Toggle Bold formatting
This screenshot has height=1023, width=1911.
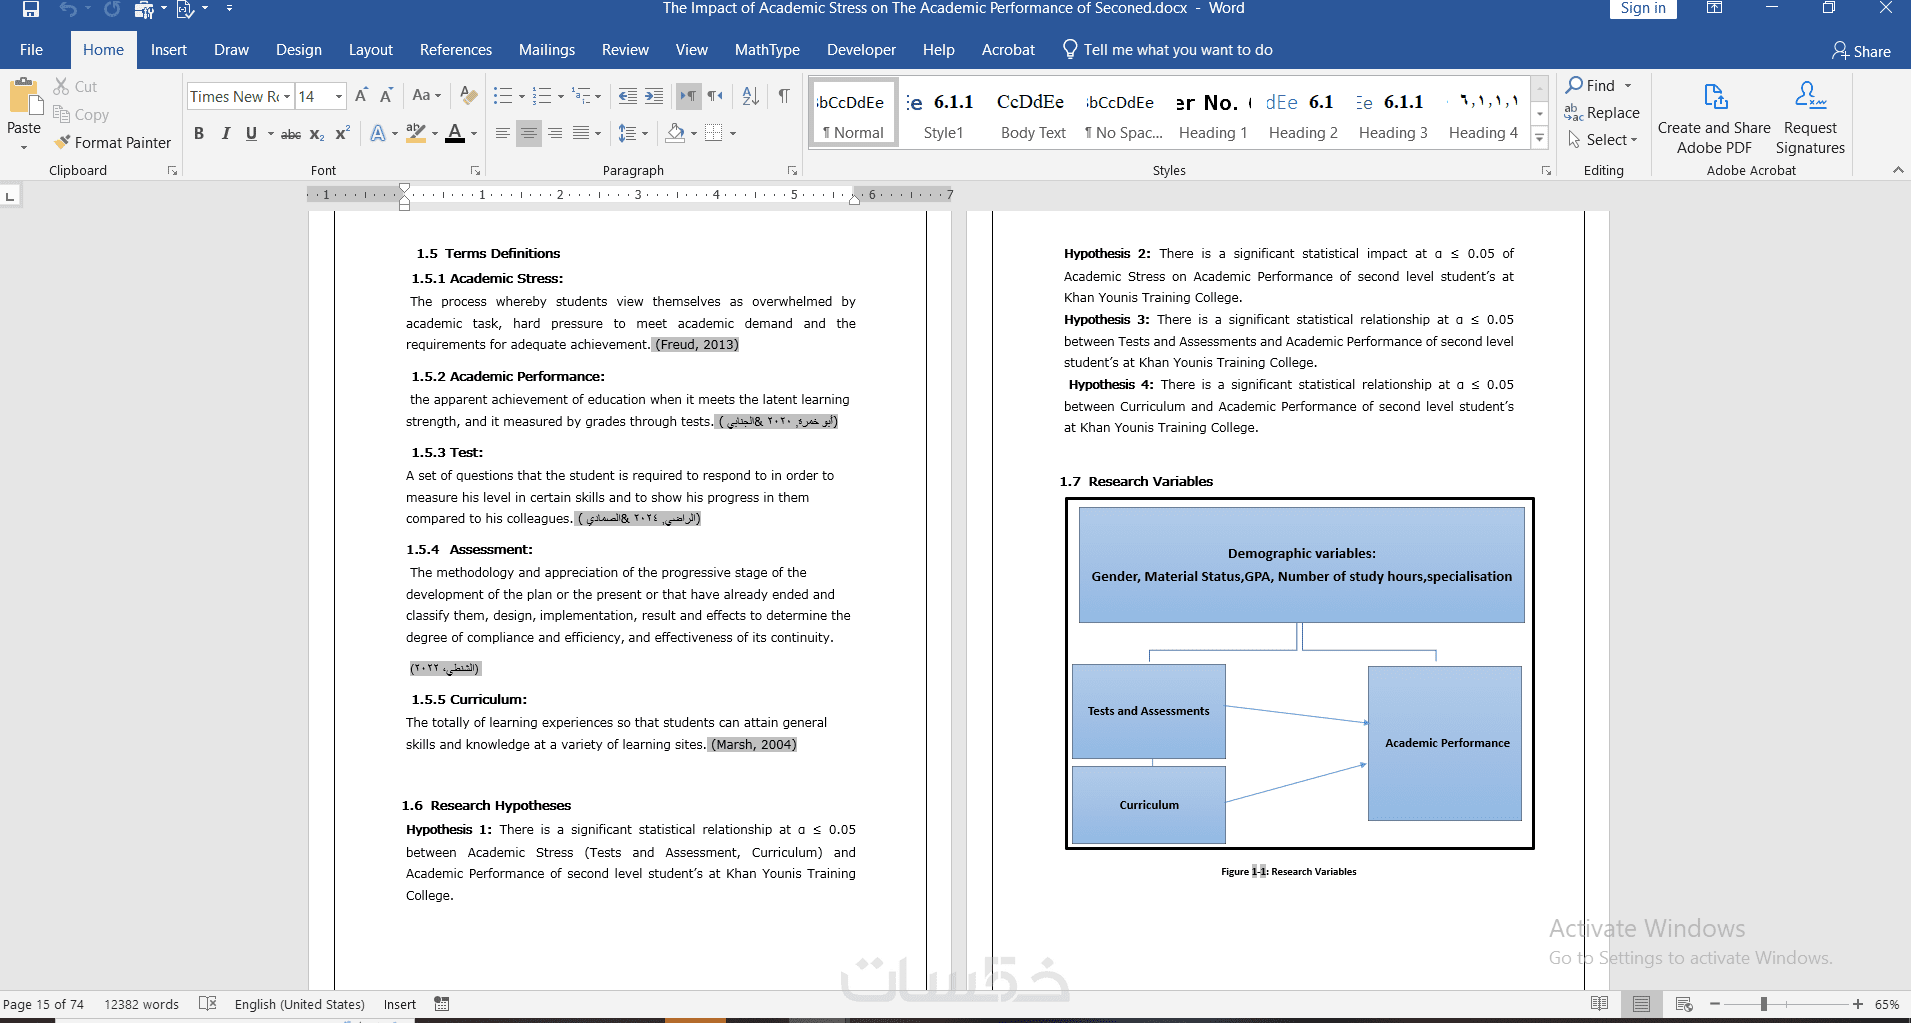199,134
